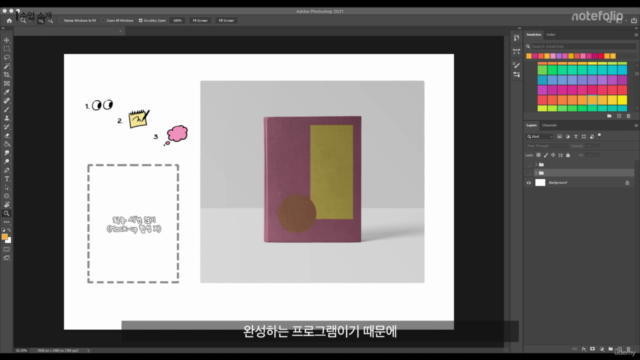Click the Fill Screen button

click(226, 20)
